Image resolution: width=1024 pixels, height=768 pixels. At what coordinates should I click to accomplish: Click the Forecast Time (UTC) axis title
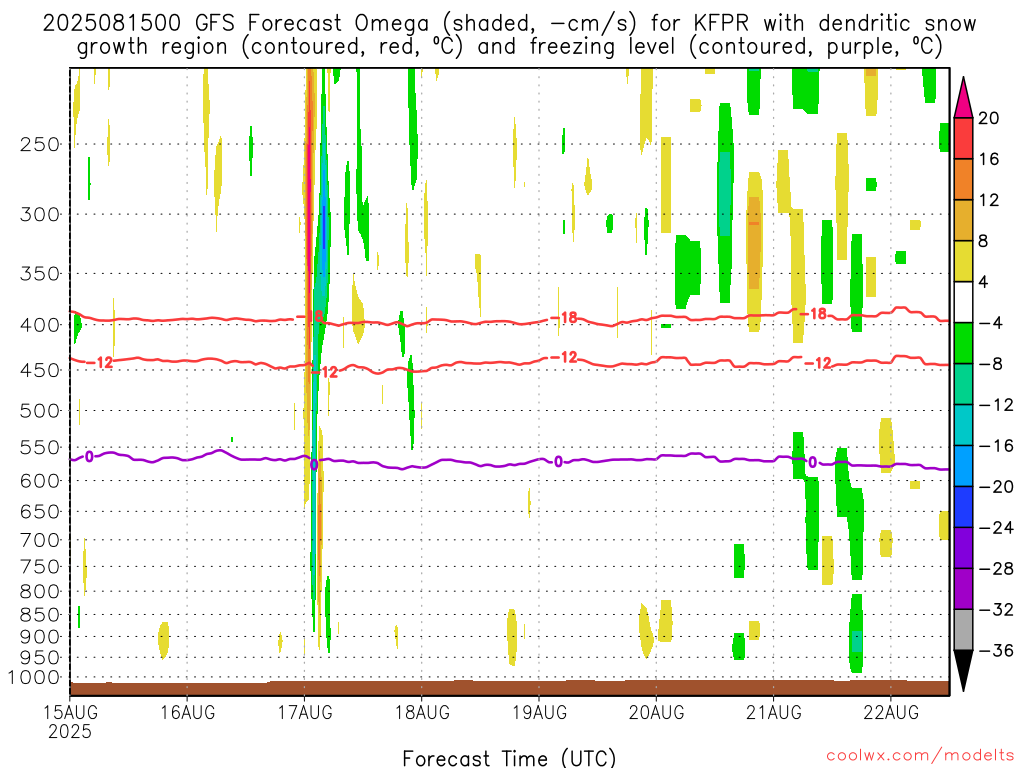[509, 758]
